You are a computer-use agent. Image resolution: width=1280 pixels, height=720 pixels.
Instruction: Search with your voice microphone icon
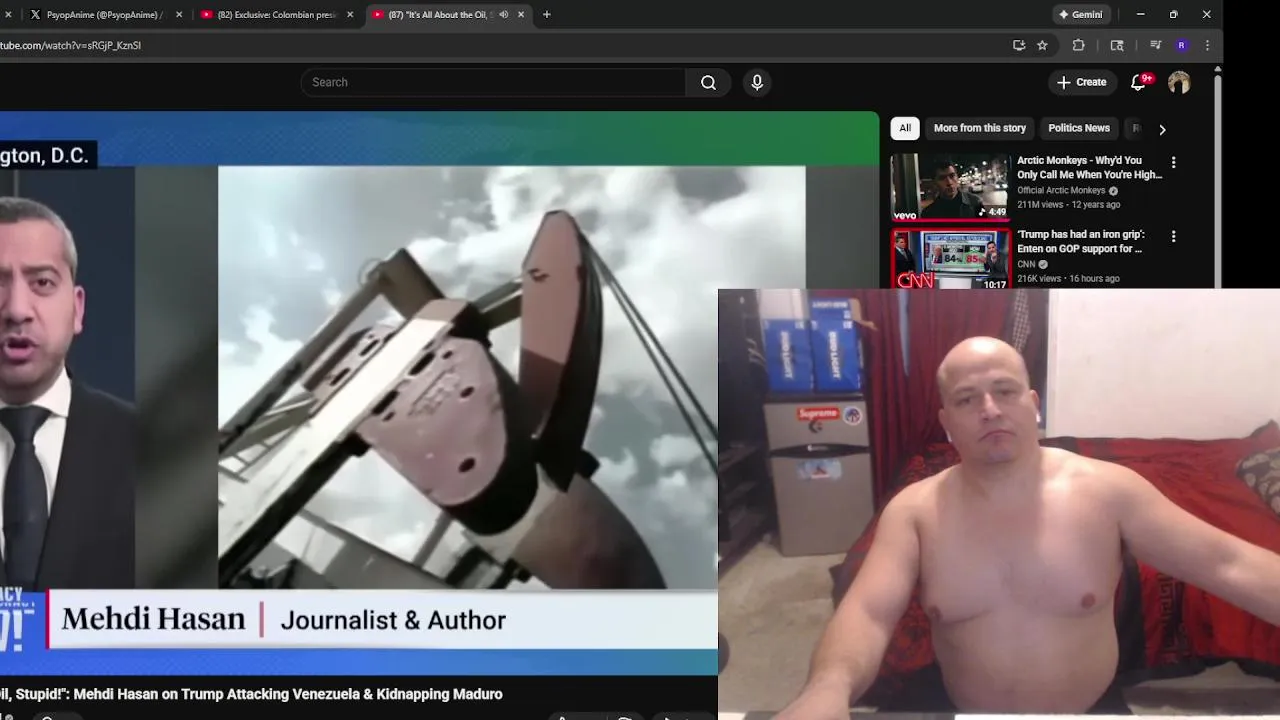point(757,82)
